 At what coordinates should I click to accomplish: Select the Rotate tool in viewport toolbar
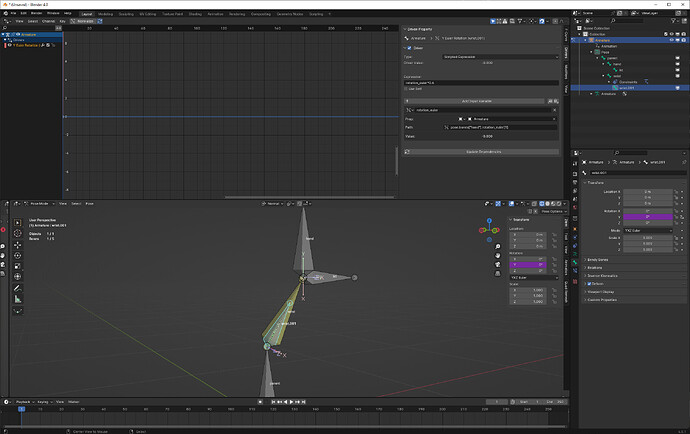18,256
